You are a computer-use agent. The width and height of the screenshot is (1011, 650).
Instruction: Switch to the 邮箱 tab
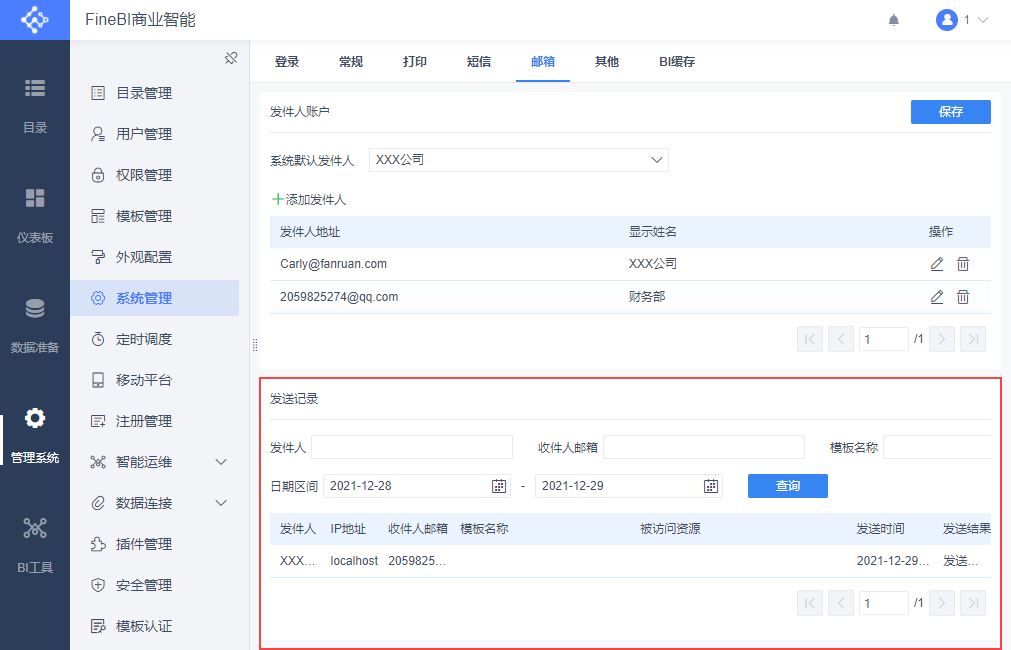coord(543,61)
